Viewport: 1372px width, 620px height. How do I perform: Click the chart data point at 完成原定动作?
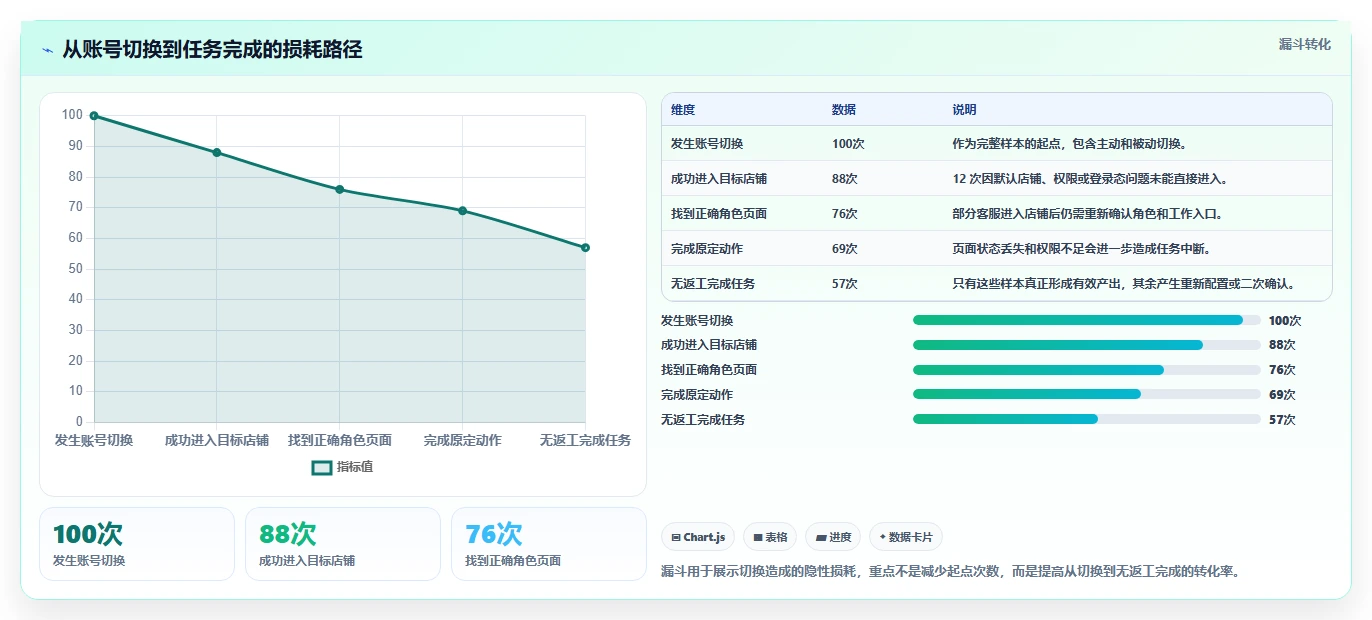(x=462, y=210)
